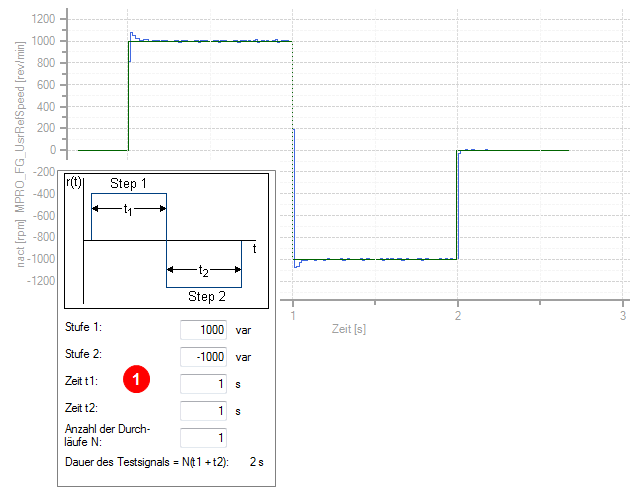Click the Dauer des Testsignals result 2 s
The width and height of the screenshot is (641, 496).
point(255,461)
